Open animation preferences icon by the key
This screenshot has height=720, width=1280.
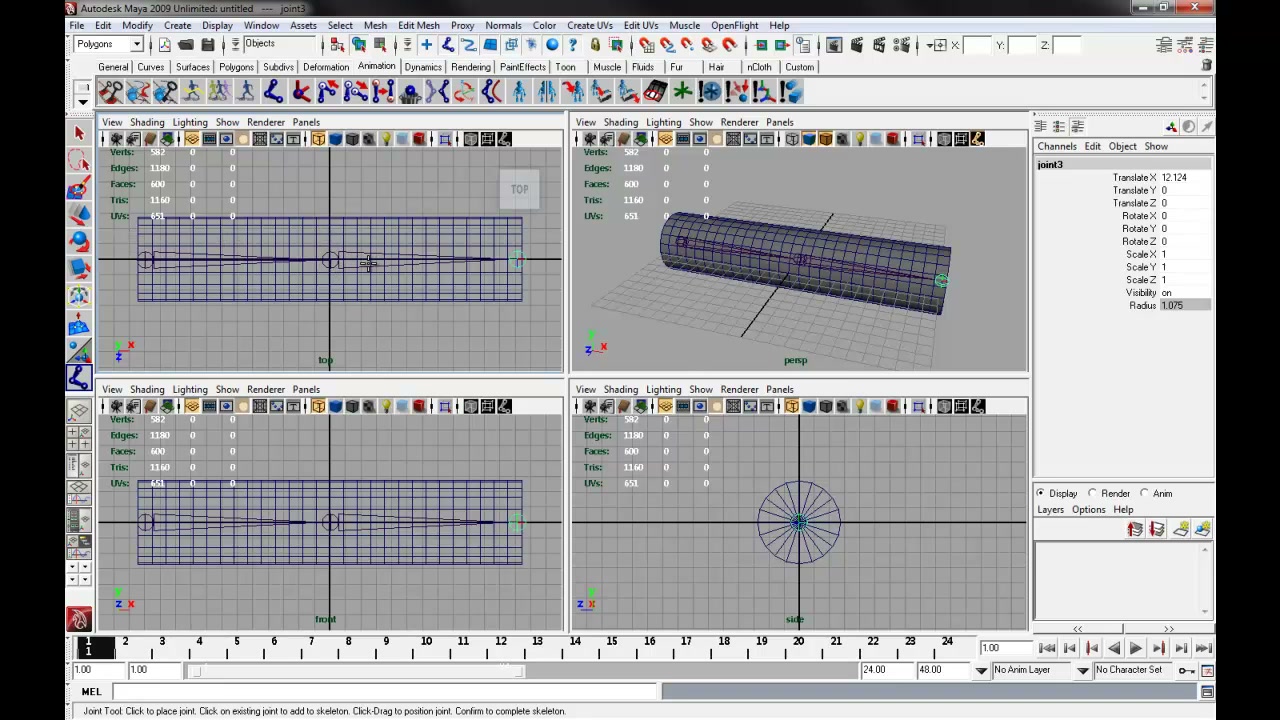1207,670
